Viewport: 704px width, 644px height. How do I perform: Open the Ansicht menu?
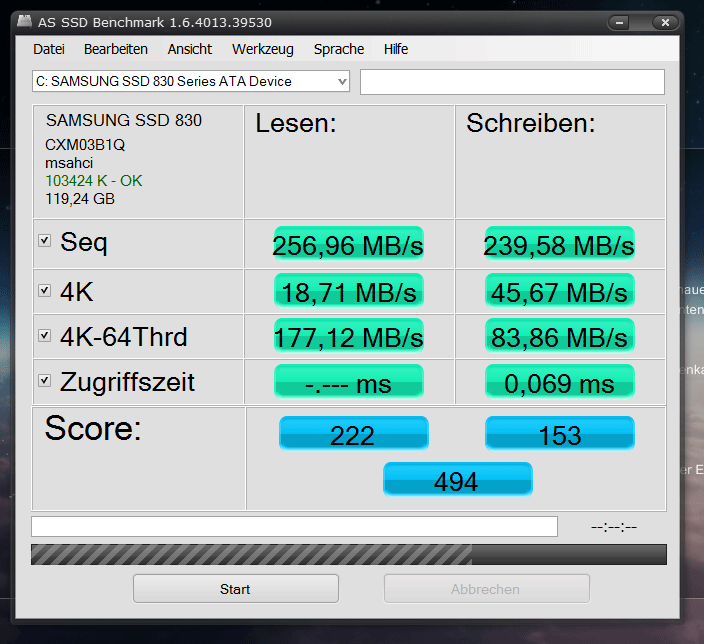click(190, 49)
